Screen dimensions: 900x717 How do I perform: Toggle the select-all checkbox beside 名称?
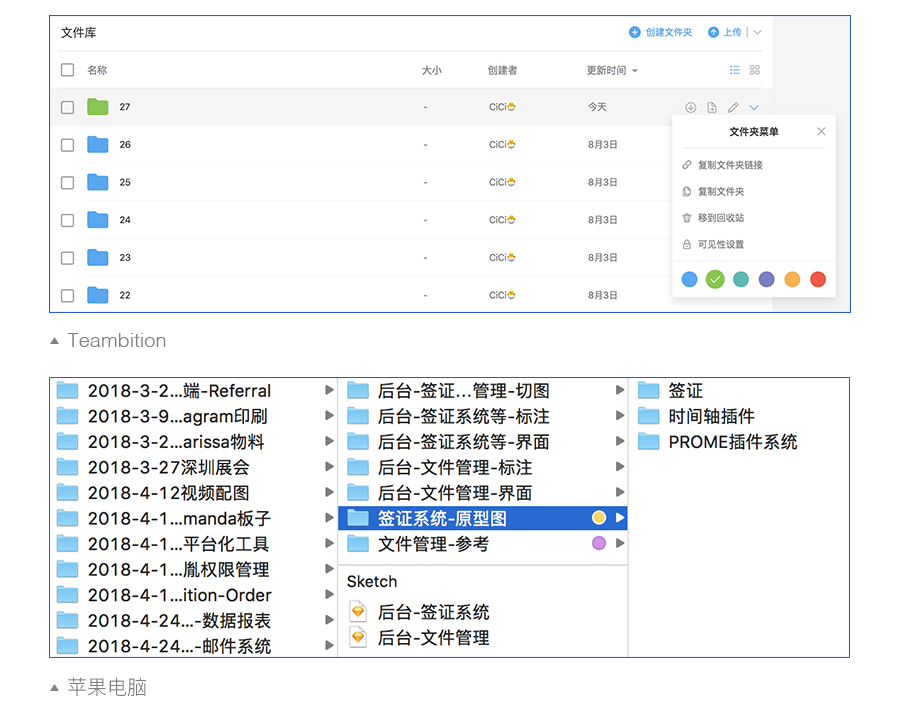pyautogui.click(x=68, y=70)
